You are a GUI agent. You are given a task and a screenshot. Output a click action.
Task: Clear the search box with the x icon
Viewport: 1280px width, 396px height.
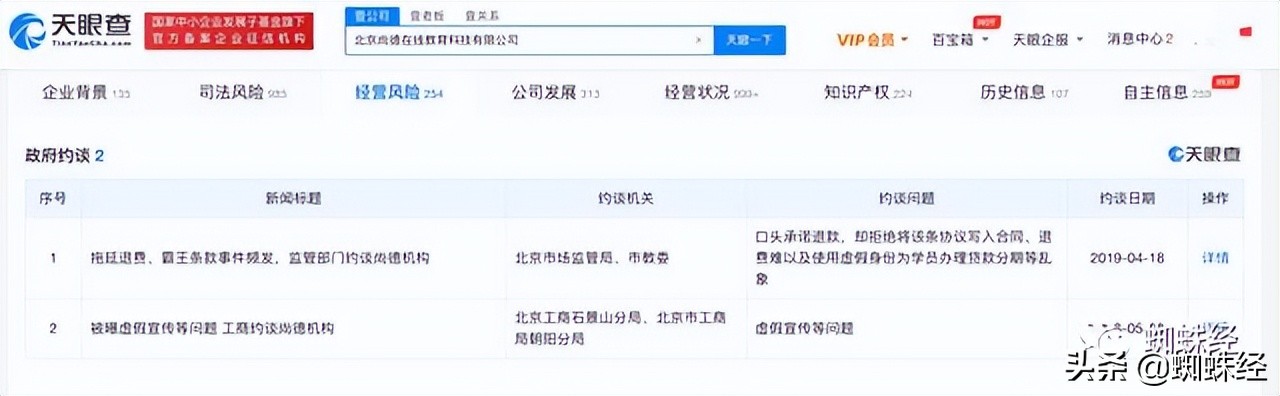(x=698, y=40)
